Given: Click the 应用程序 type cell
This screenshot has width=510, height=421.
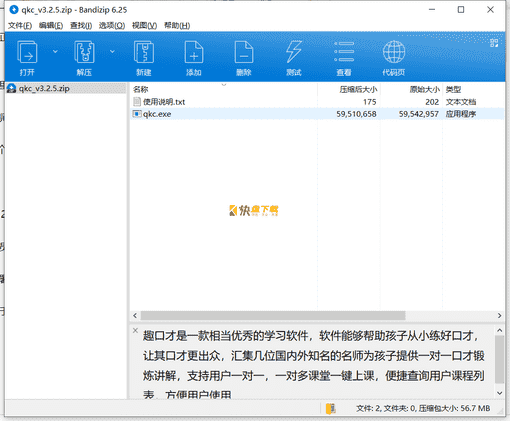Looking at the screenshot, I should pos(461,114).
